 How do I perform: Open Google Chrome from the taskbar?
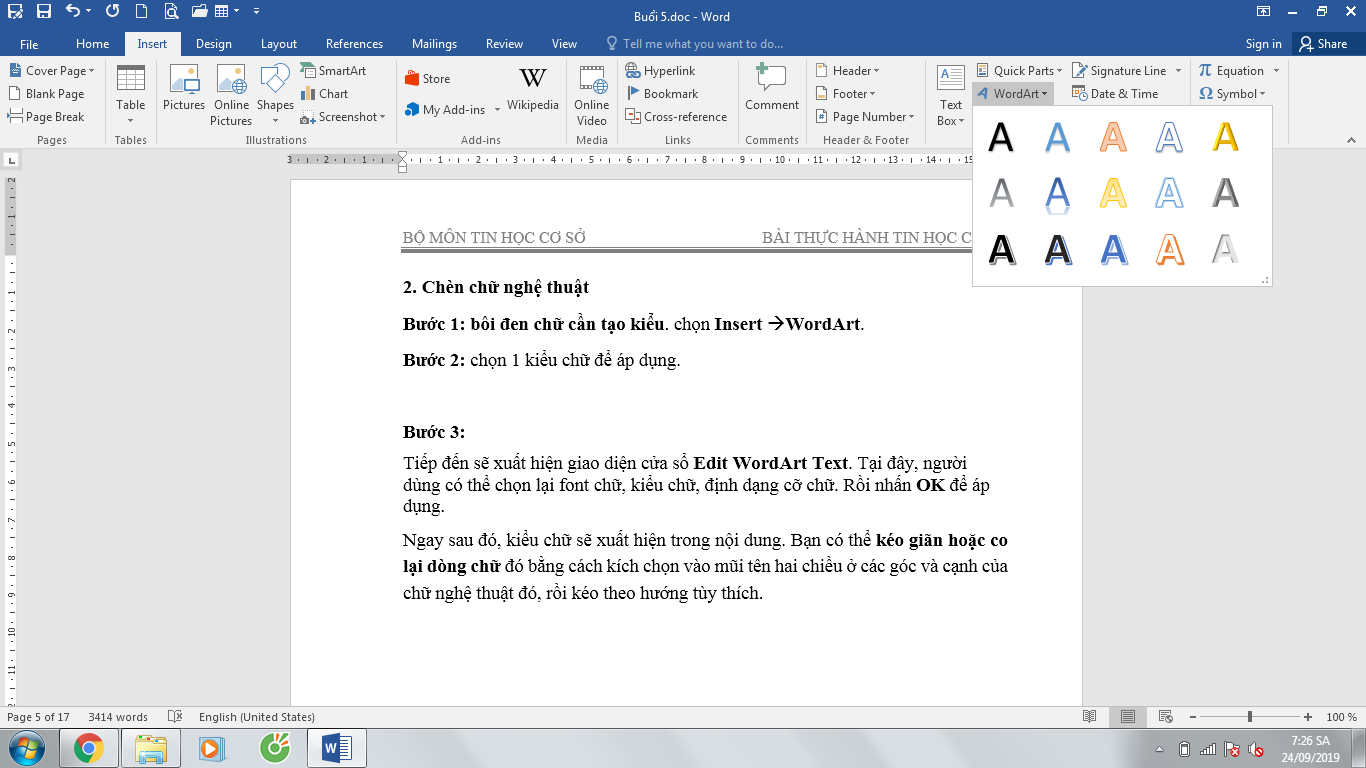click(88, 748)
